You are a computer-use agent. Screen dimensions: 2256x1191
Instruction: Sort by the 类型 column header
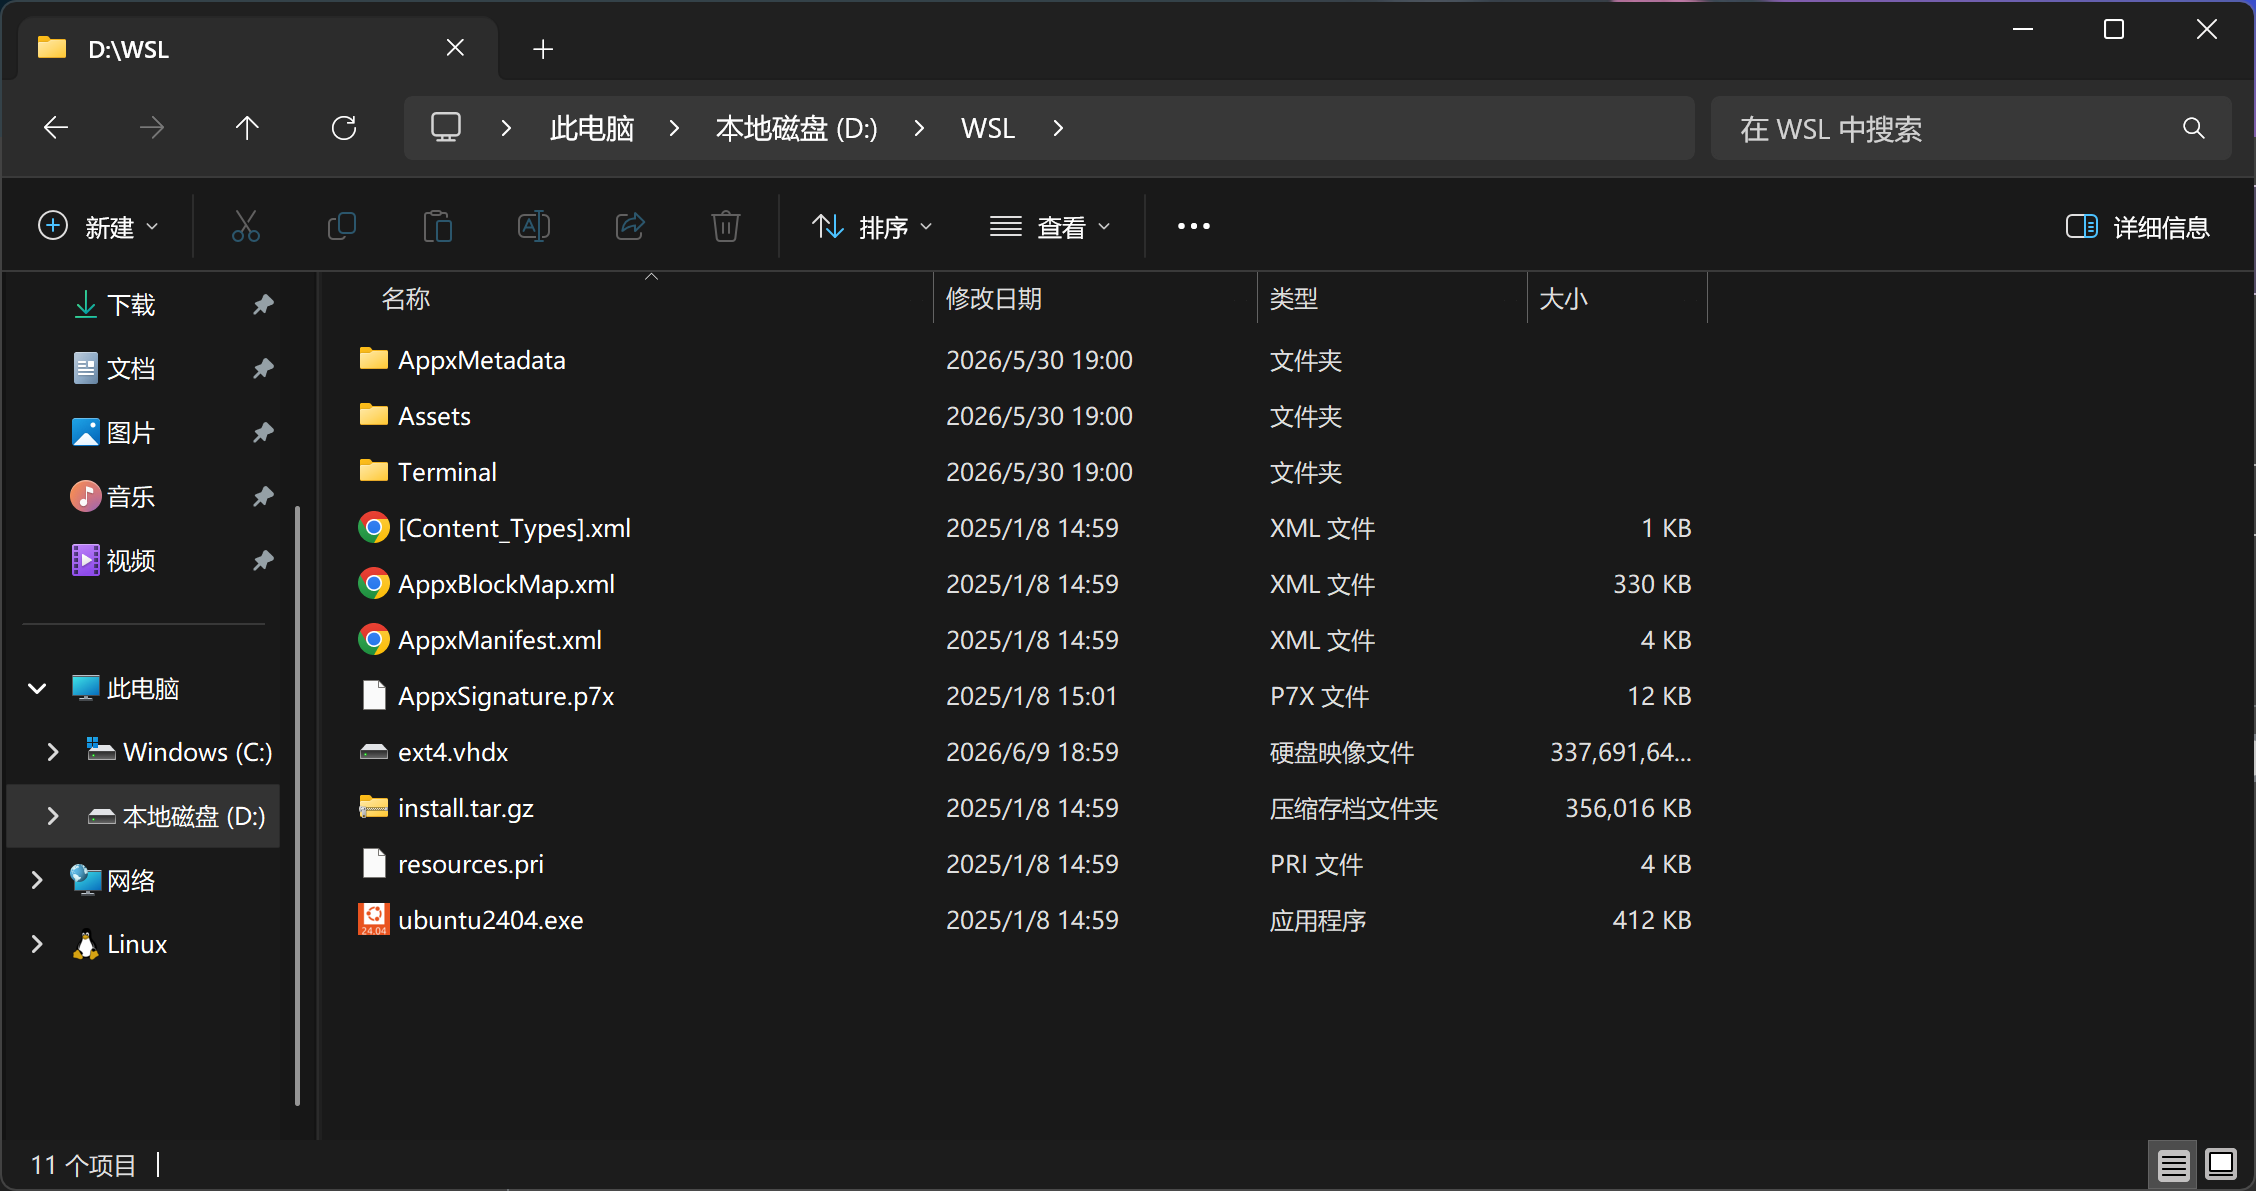coord(1392,298)
